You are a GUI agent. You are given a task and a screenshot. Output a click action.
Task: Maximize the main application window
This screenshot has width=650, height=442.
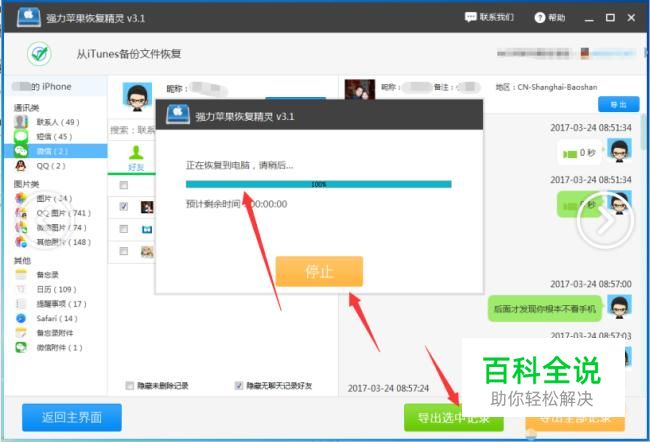point(610,18)
